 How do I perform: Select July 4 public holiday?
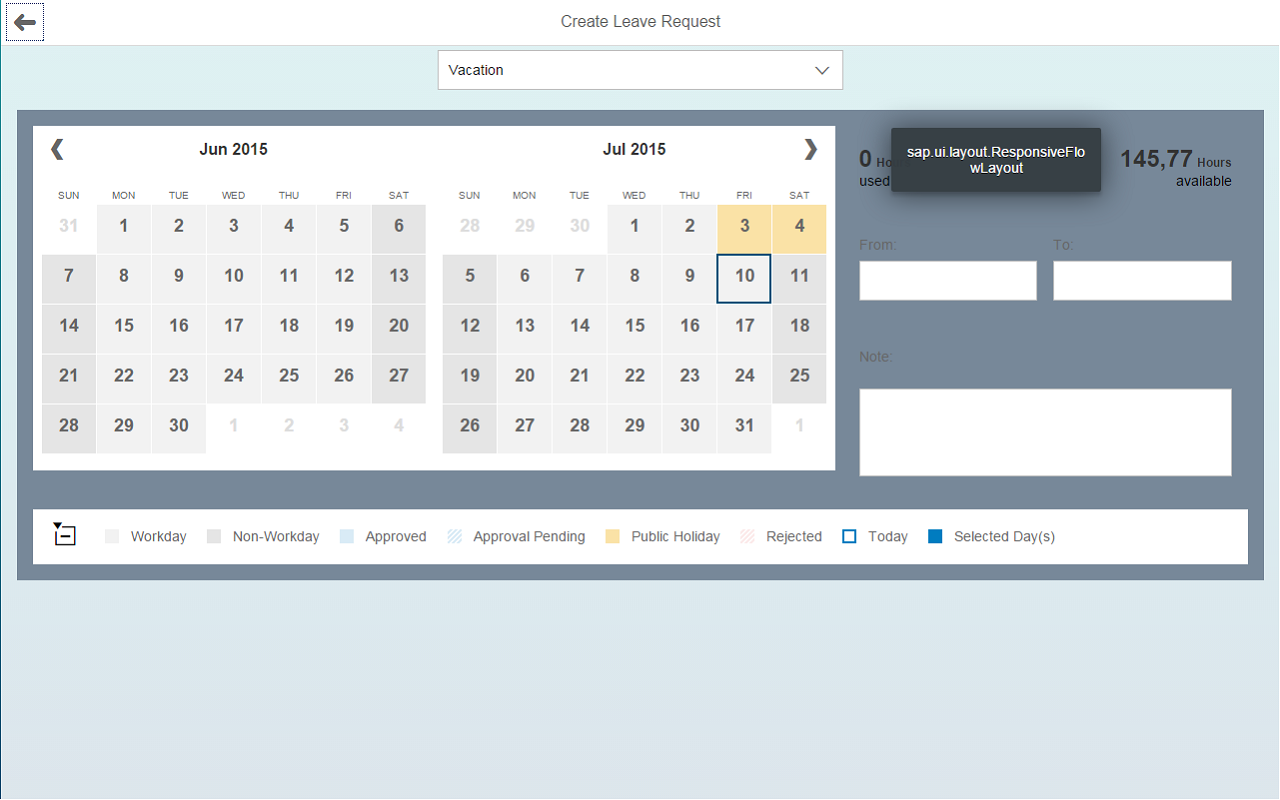799,228
